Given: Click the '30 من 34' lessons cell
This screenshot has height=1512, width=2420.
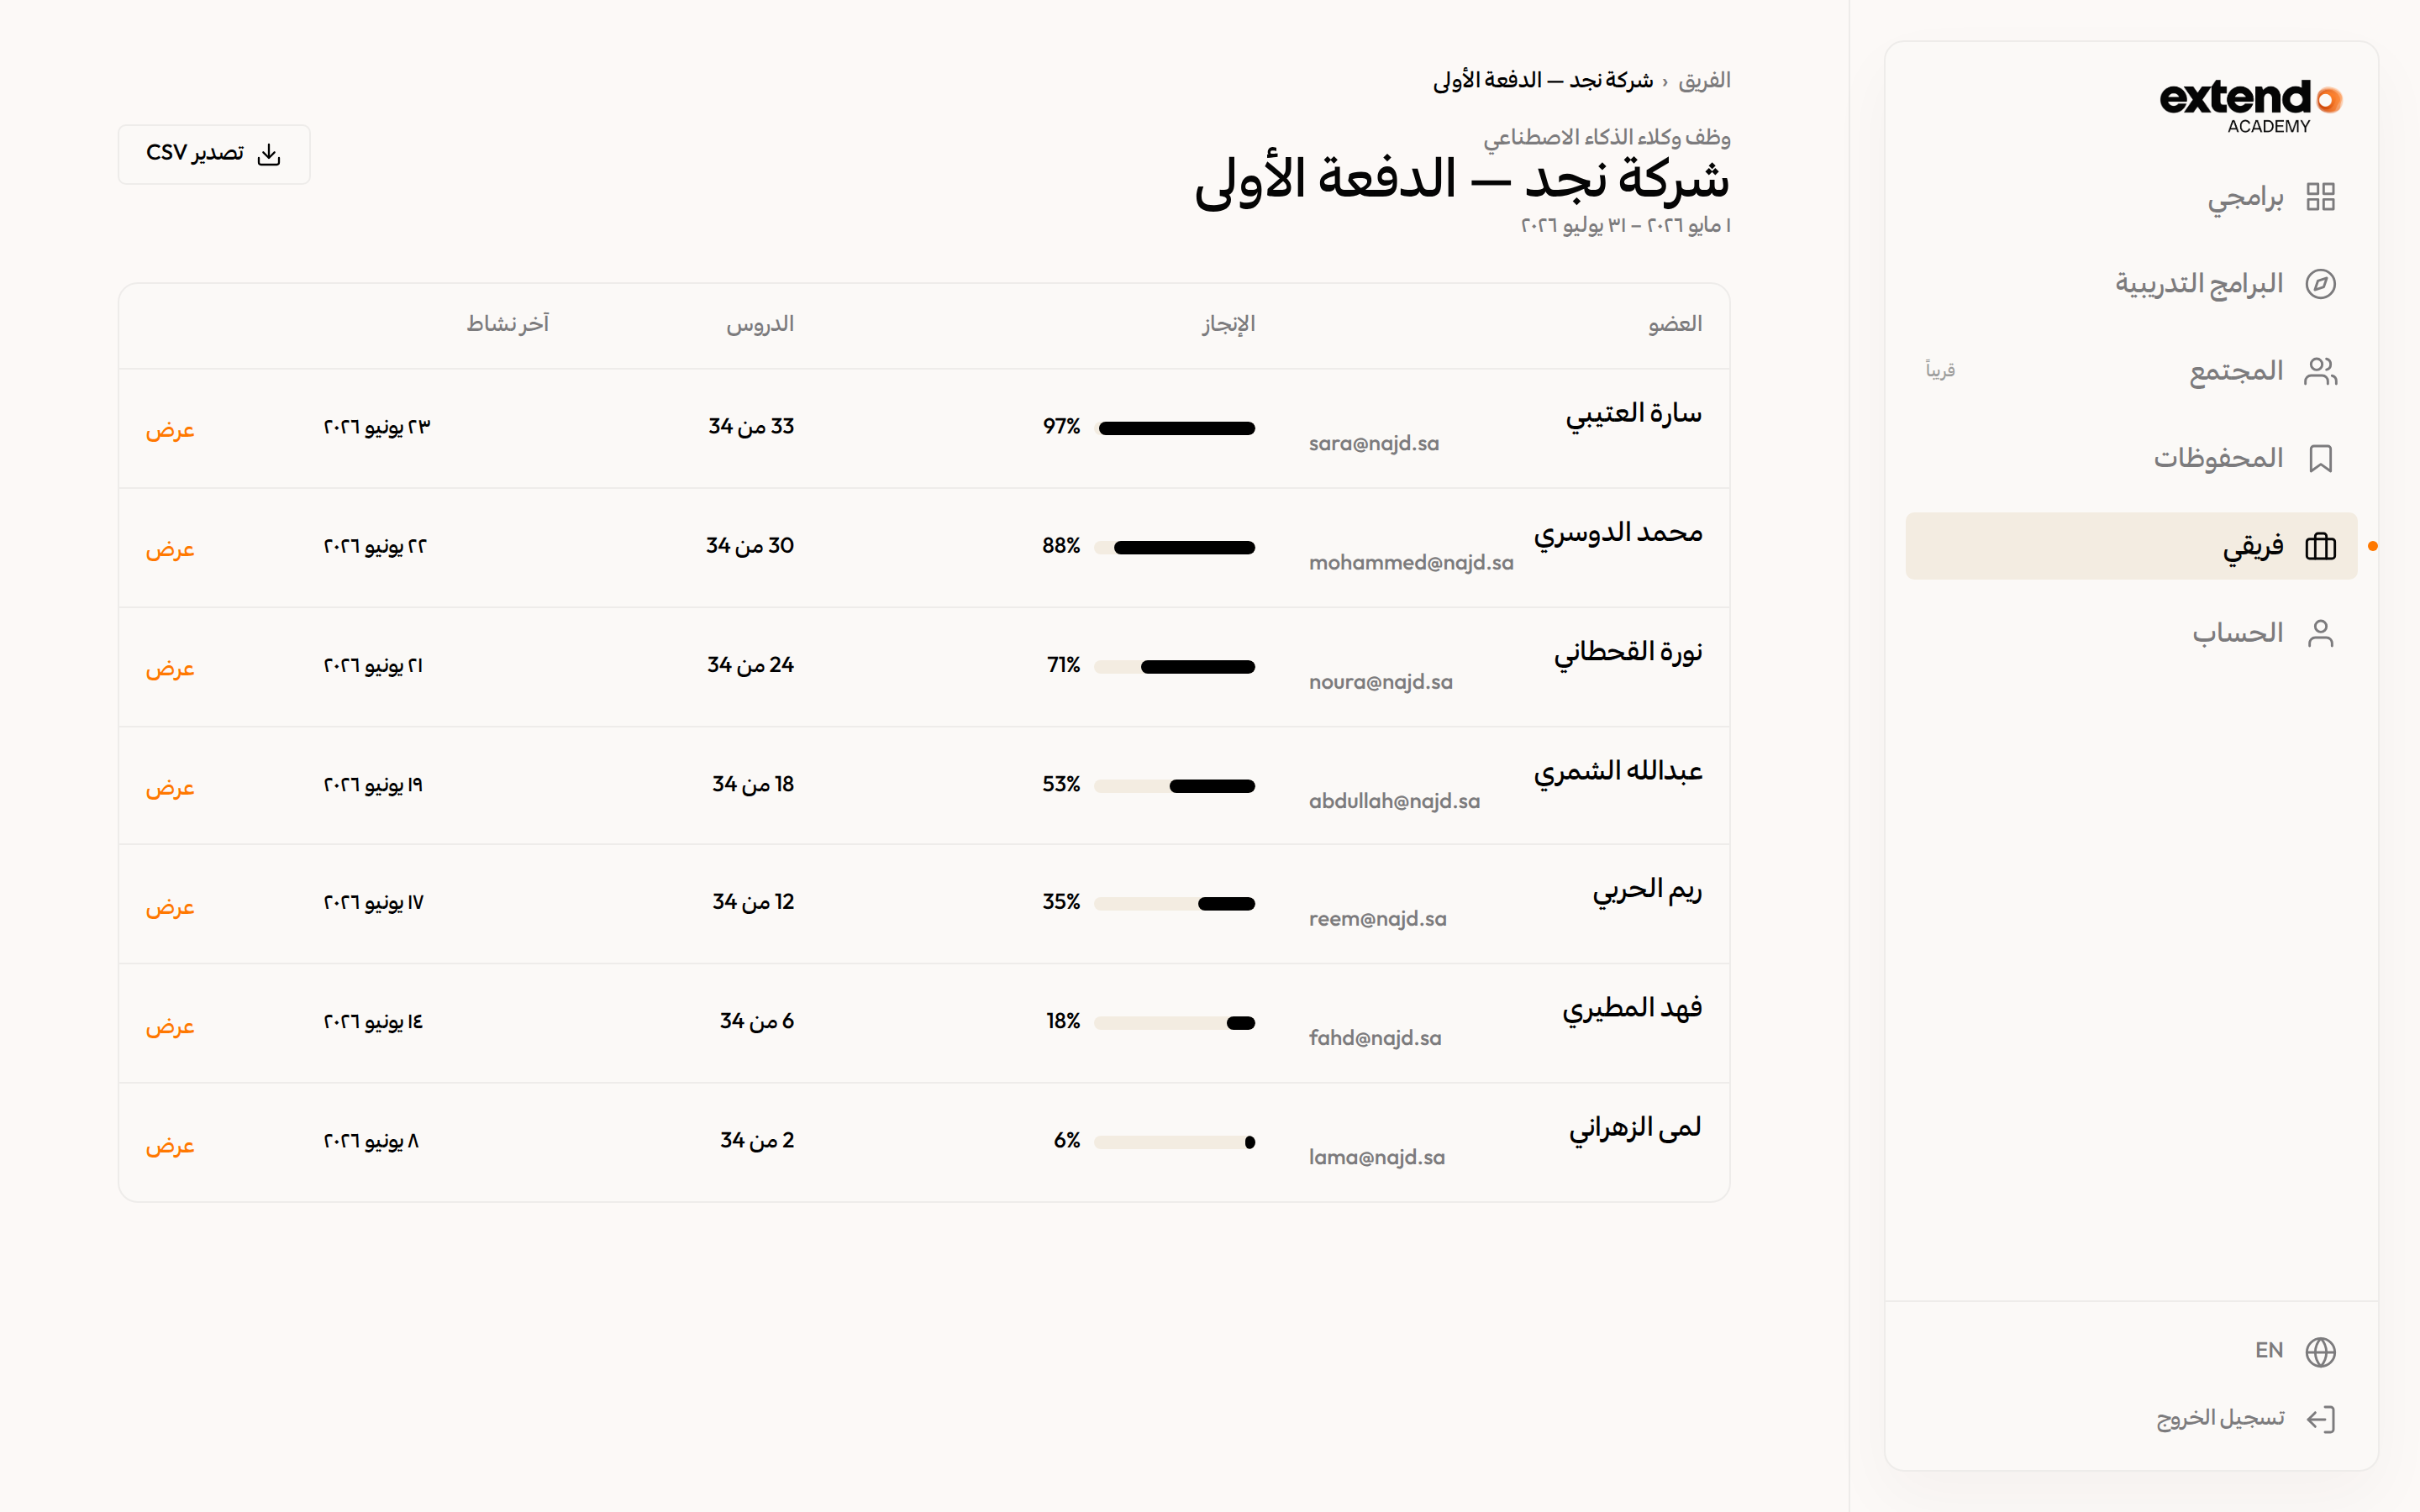Looking at the screenshot, I should [x=750, y=546].
